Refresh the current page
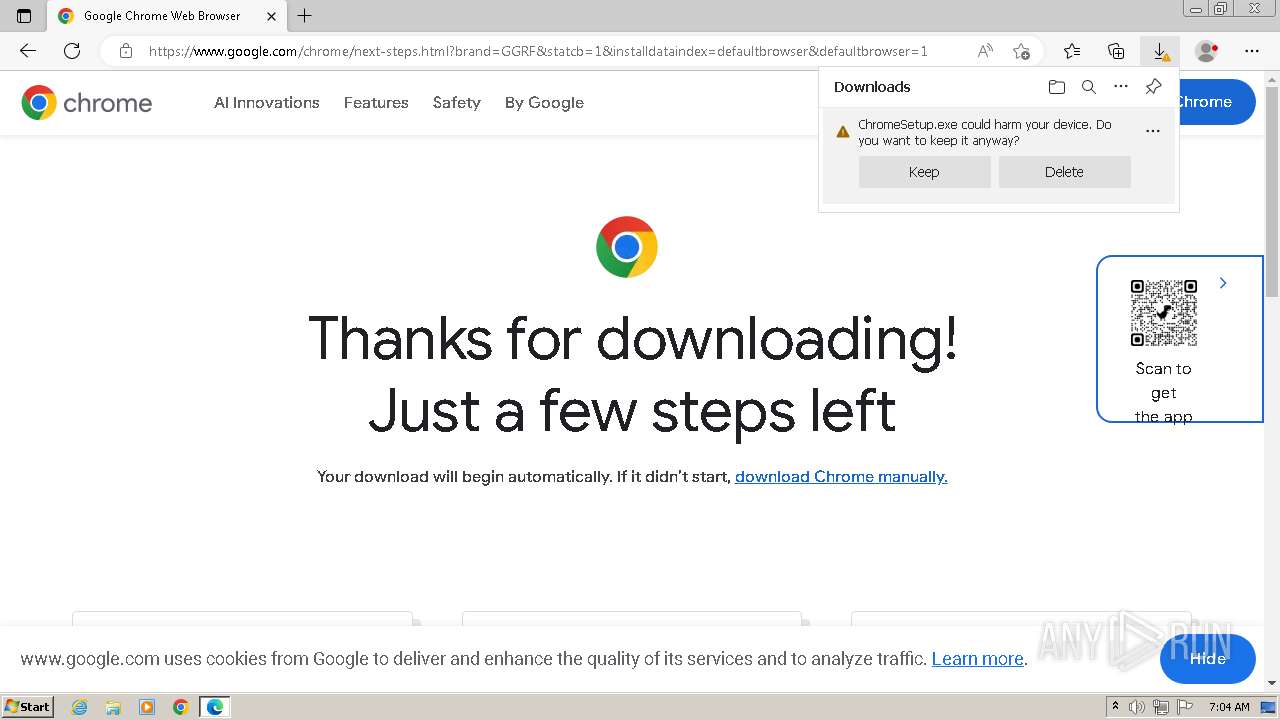Image resolution: width=1280 pixels, height=720 pixels. coord(72,51)
